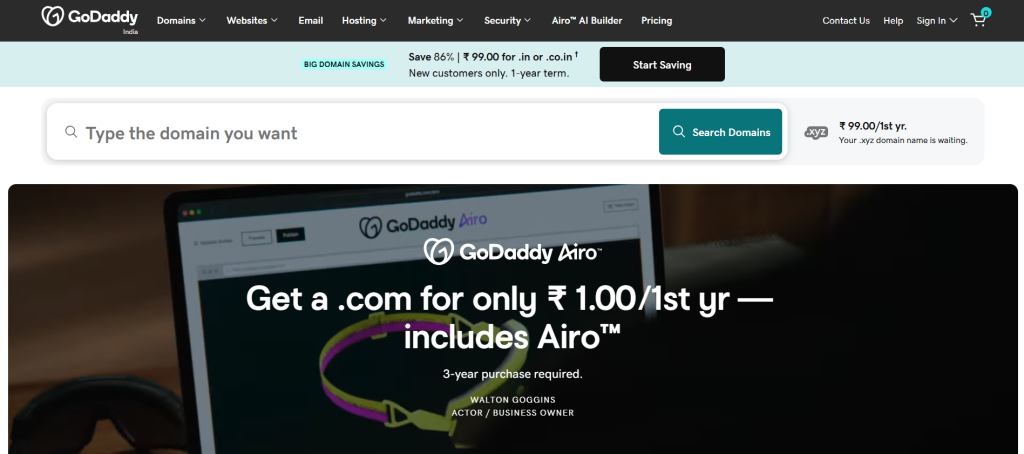Click the magnifier icon in domain search box

point(71,132)
